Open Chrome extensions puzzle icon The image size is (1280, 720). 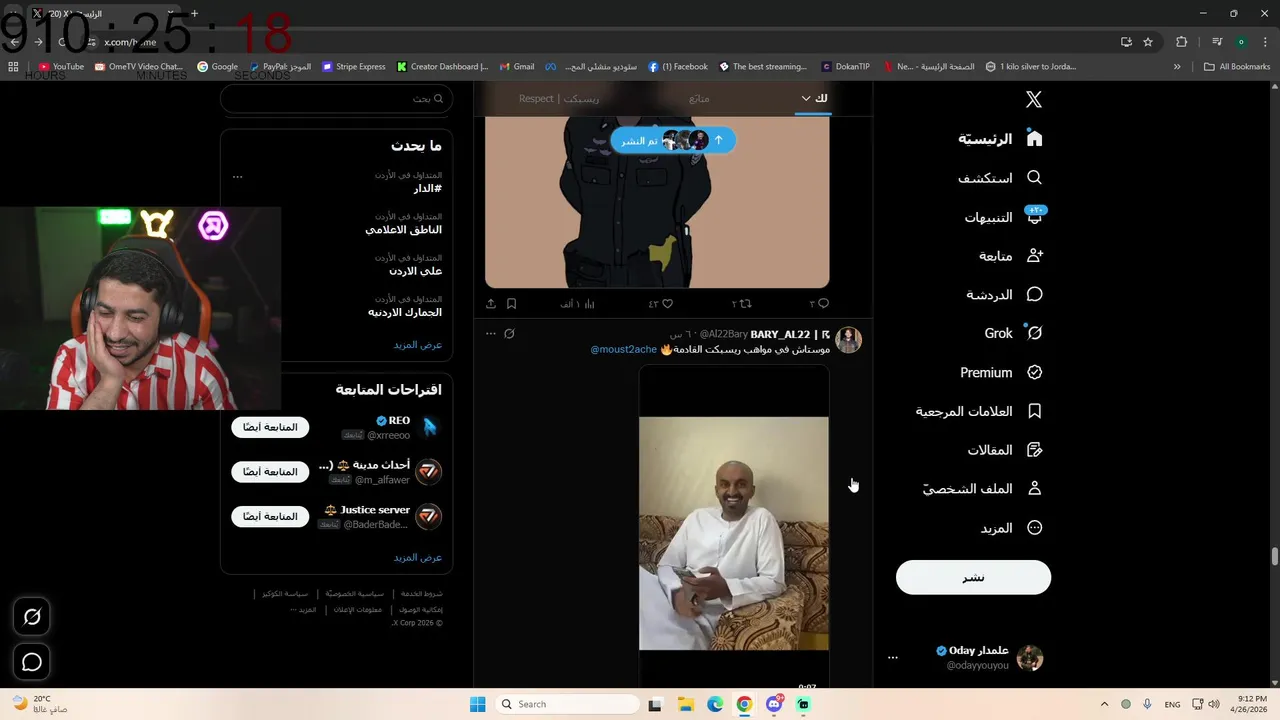(x=1182, y=42)
